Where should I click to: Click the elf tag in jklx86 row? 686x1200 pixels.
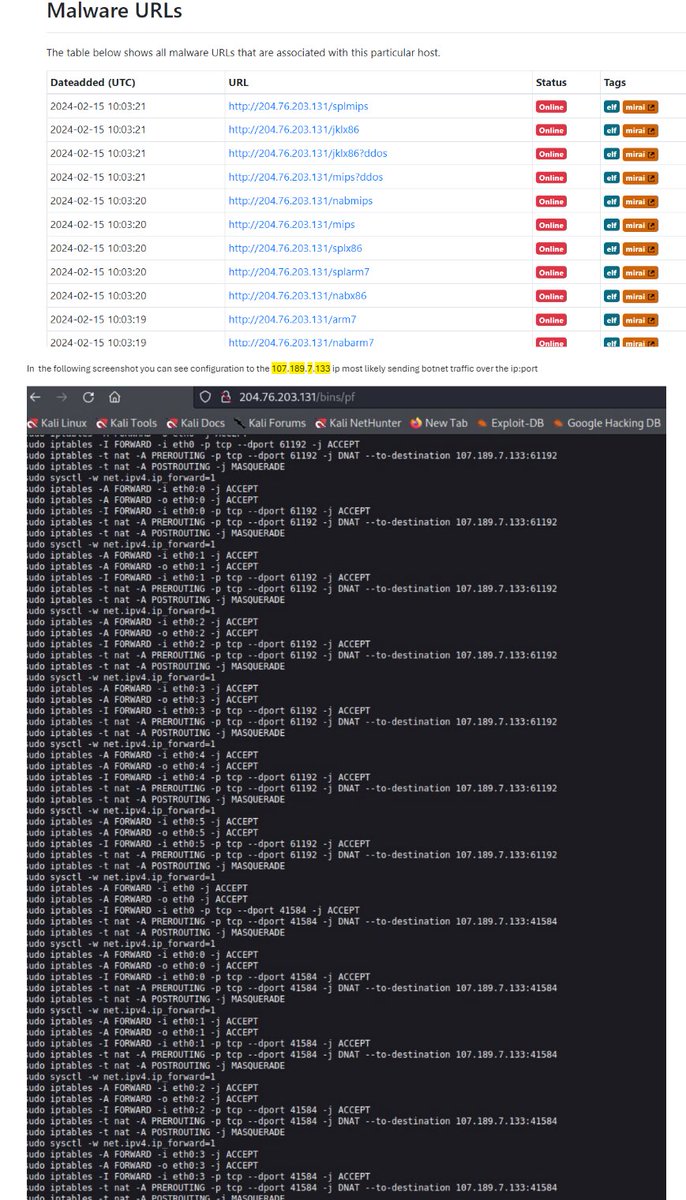click(x=610, y=130)
